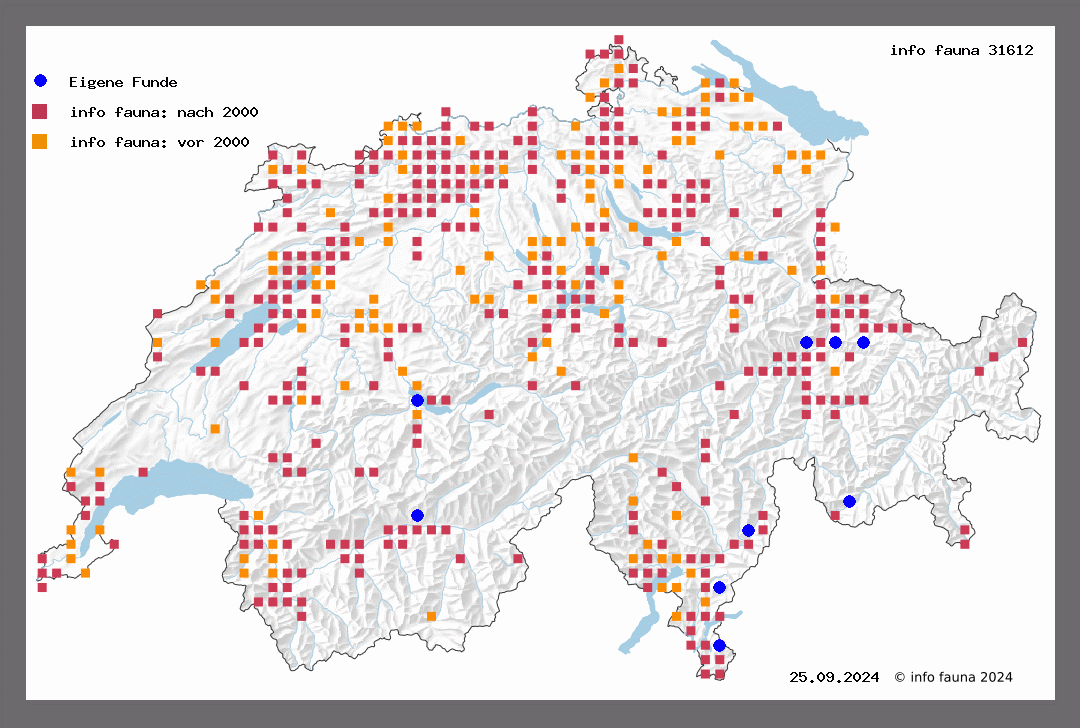Image resolution: width=1080 pixels, height=728 pixels.
Task: Select the 'info fauna: vor 2000' legend text
Action: [x=159, y=142]
